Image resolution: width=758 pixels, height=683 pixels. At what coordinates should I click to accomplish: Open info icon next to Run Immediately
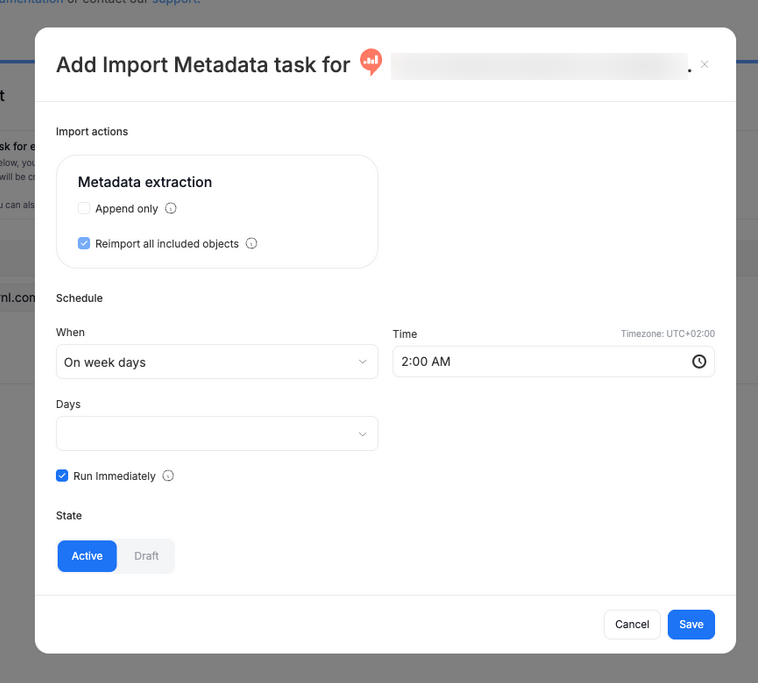(168, 476)
